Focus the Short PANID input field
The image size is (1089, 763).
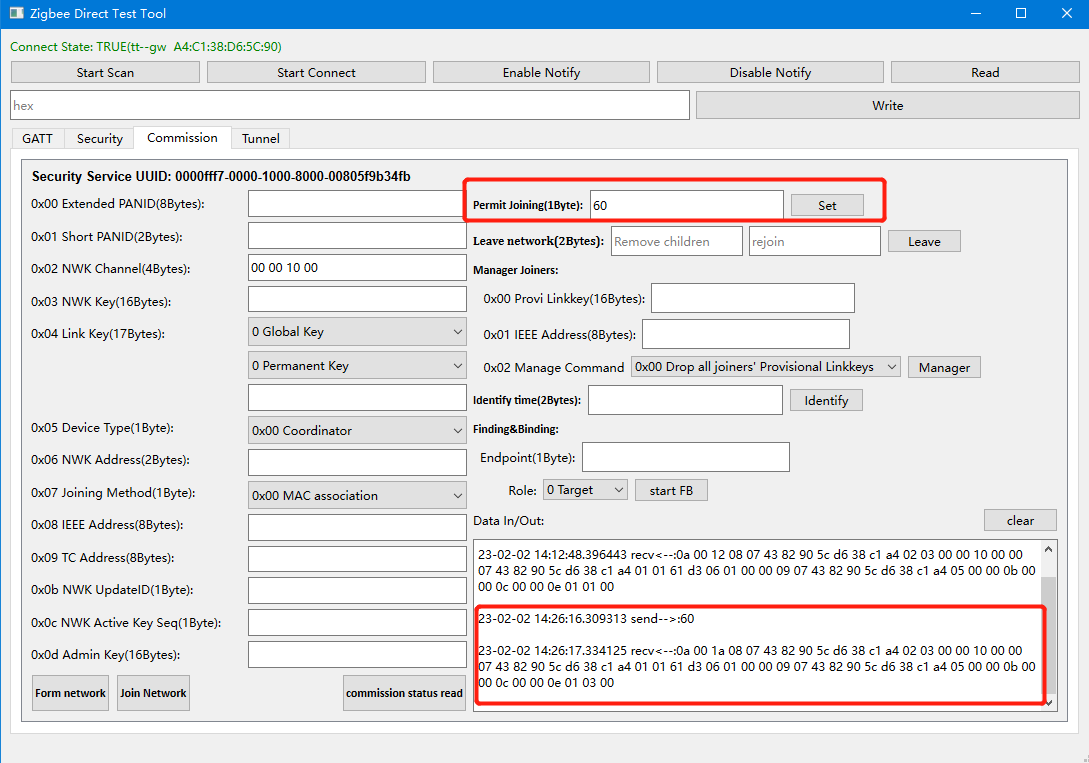click(x=357, y=236)
